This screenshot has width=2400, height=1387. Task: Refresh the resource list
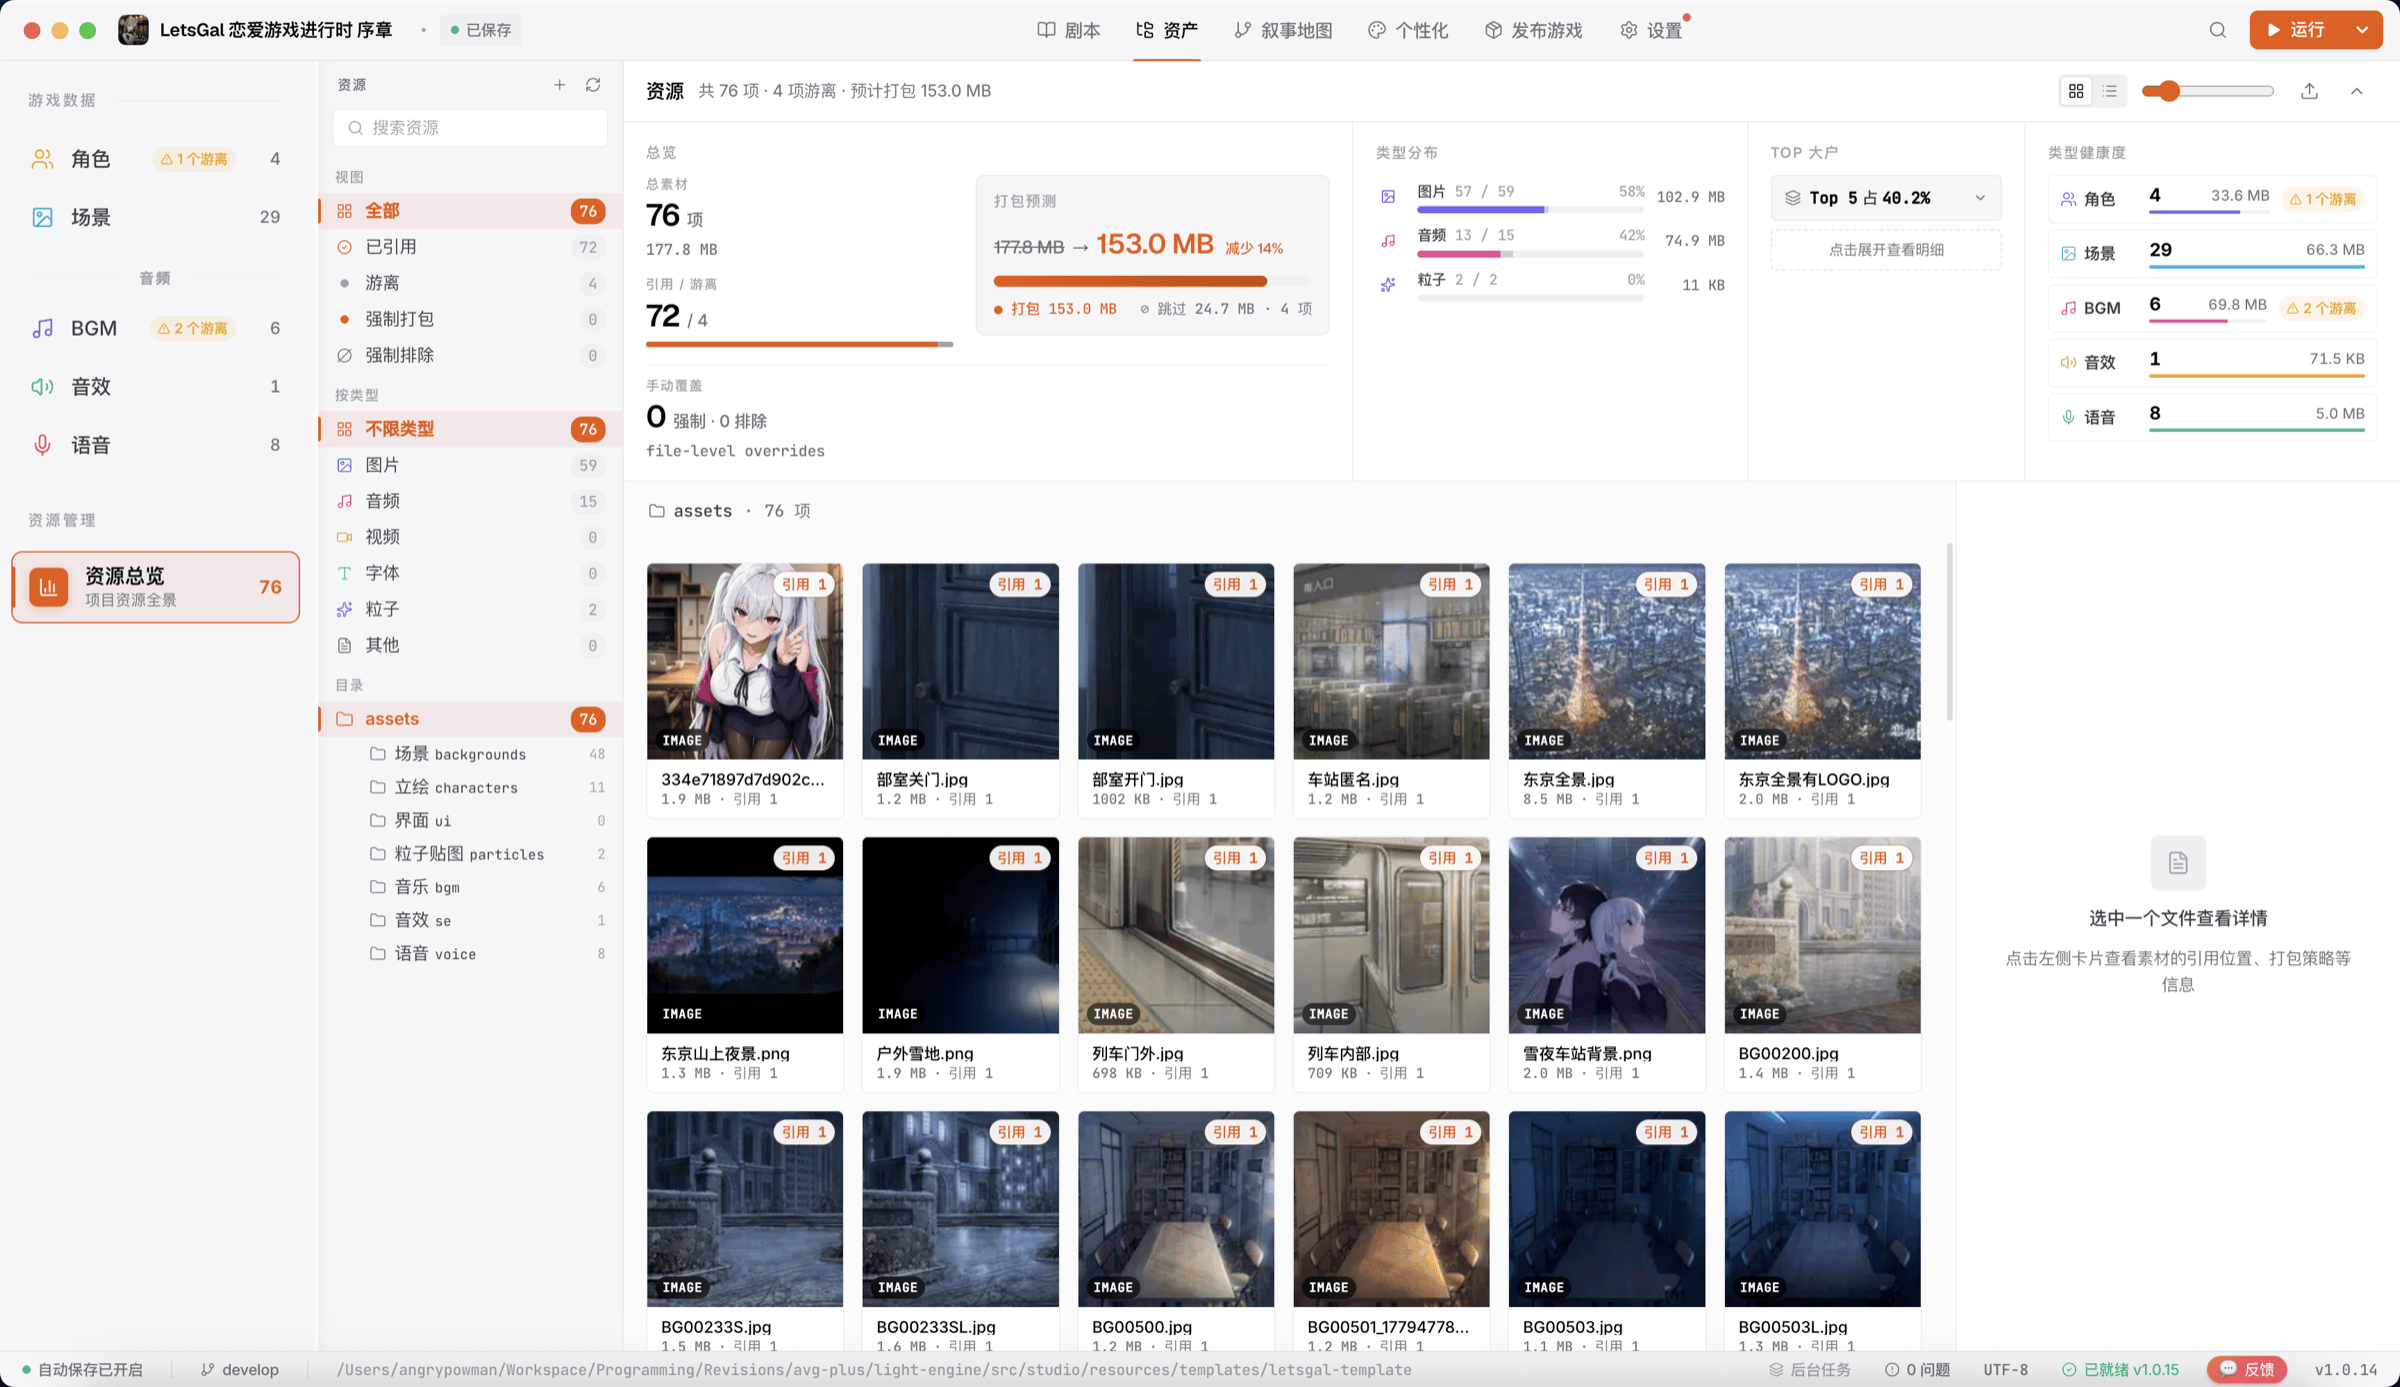593,85
